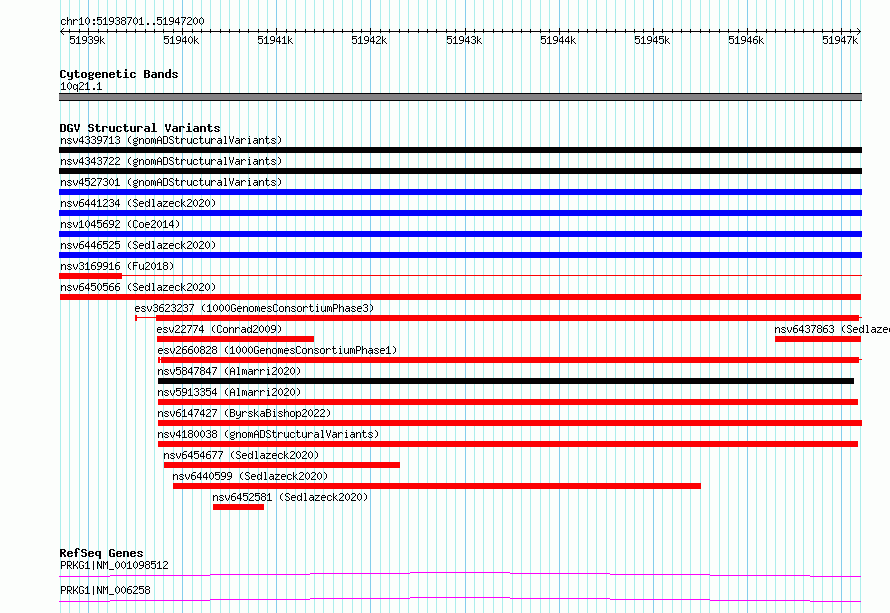890x613 pixels.
Task: Open the nsv6440599 Sedlazeck2020 label
Action: coord(250,476)
